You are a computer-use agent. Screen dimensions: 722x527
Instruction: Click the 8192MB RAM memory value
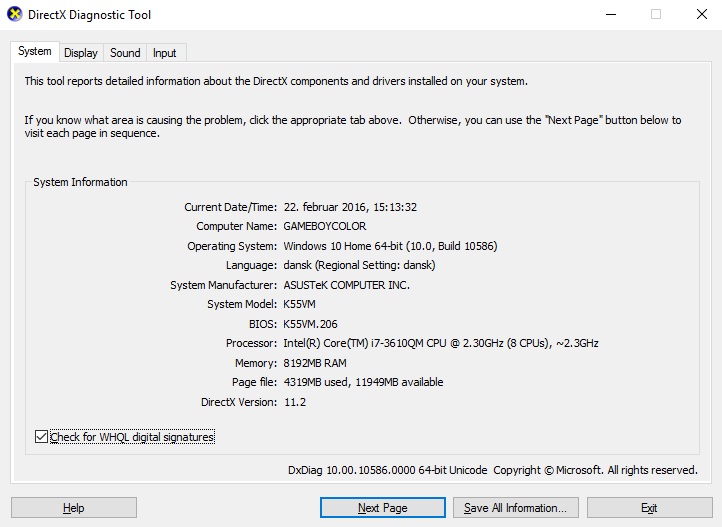pyautogui.click(x=317, y=363)
